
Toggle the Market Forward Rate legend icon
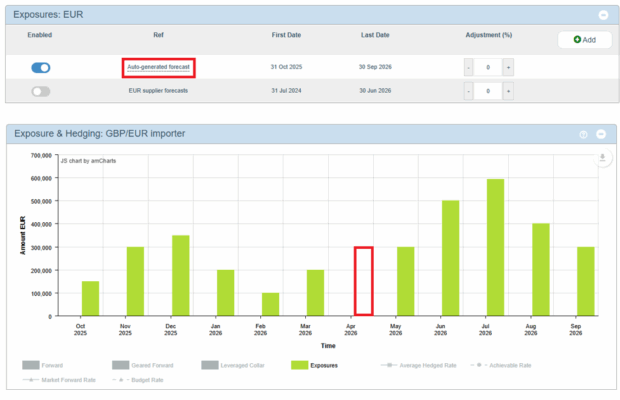pyautogui.click(x=32, y=380)
